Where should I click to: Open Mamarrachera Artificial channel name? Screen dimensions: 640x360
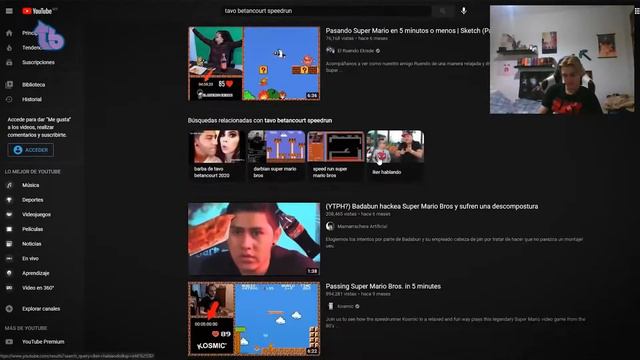click(362, 226)
